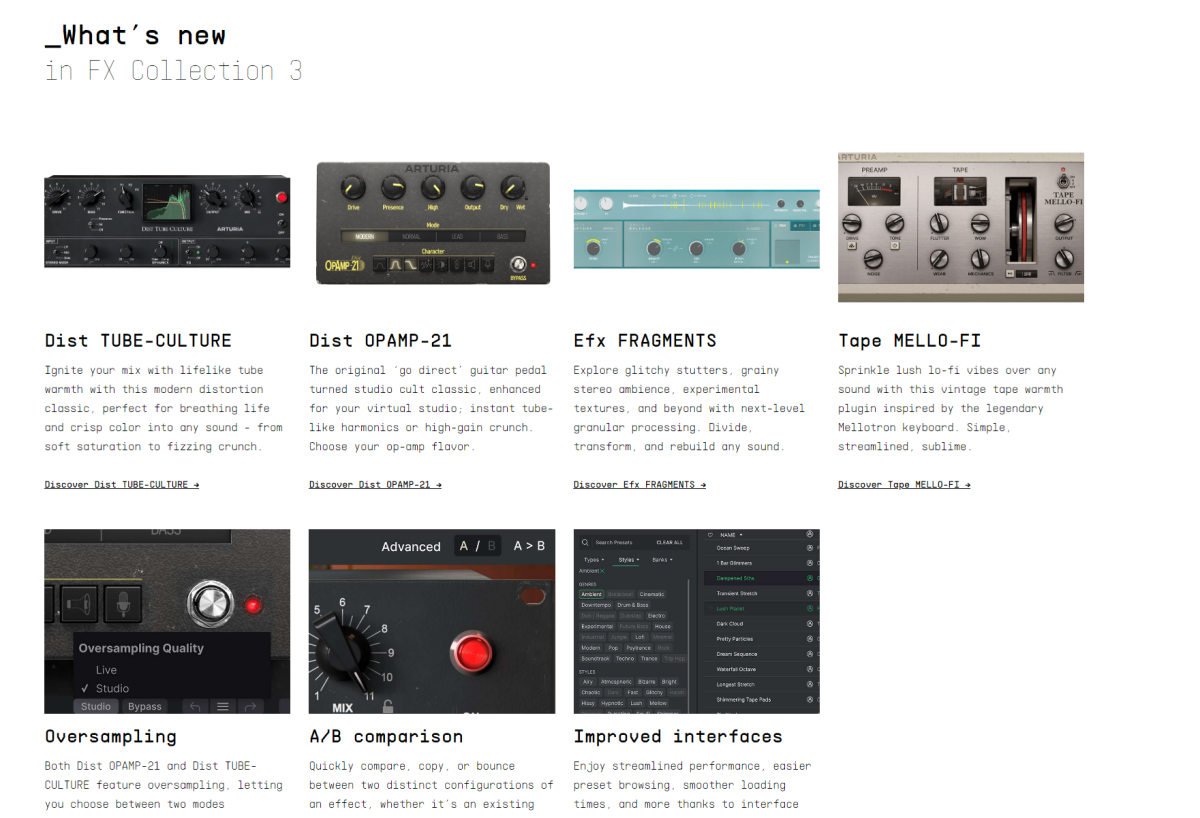This screenshot has height=818, width=1200.
Task: Follow the Discover Dist TUBE-CULTURE link
Action: 122,485
